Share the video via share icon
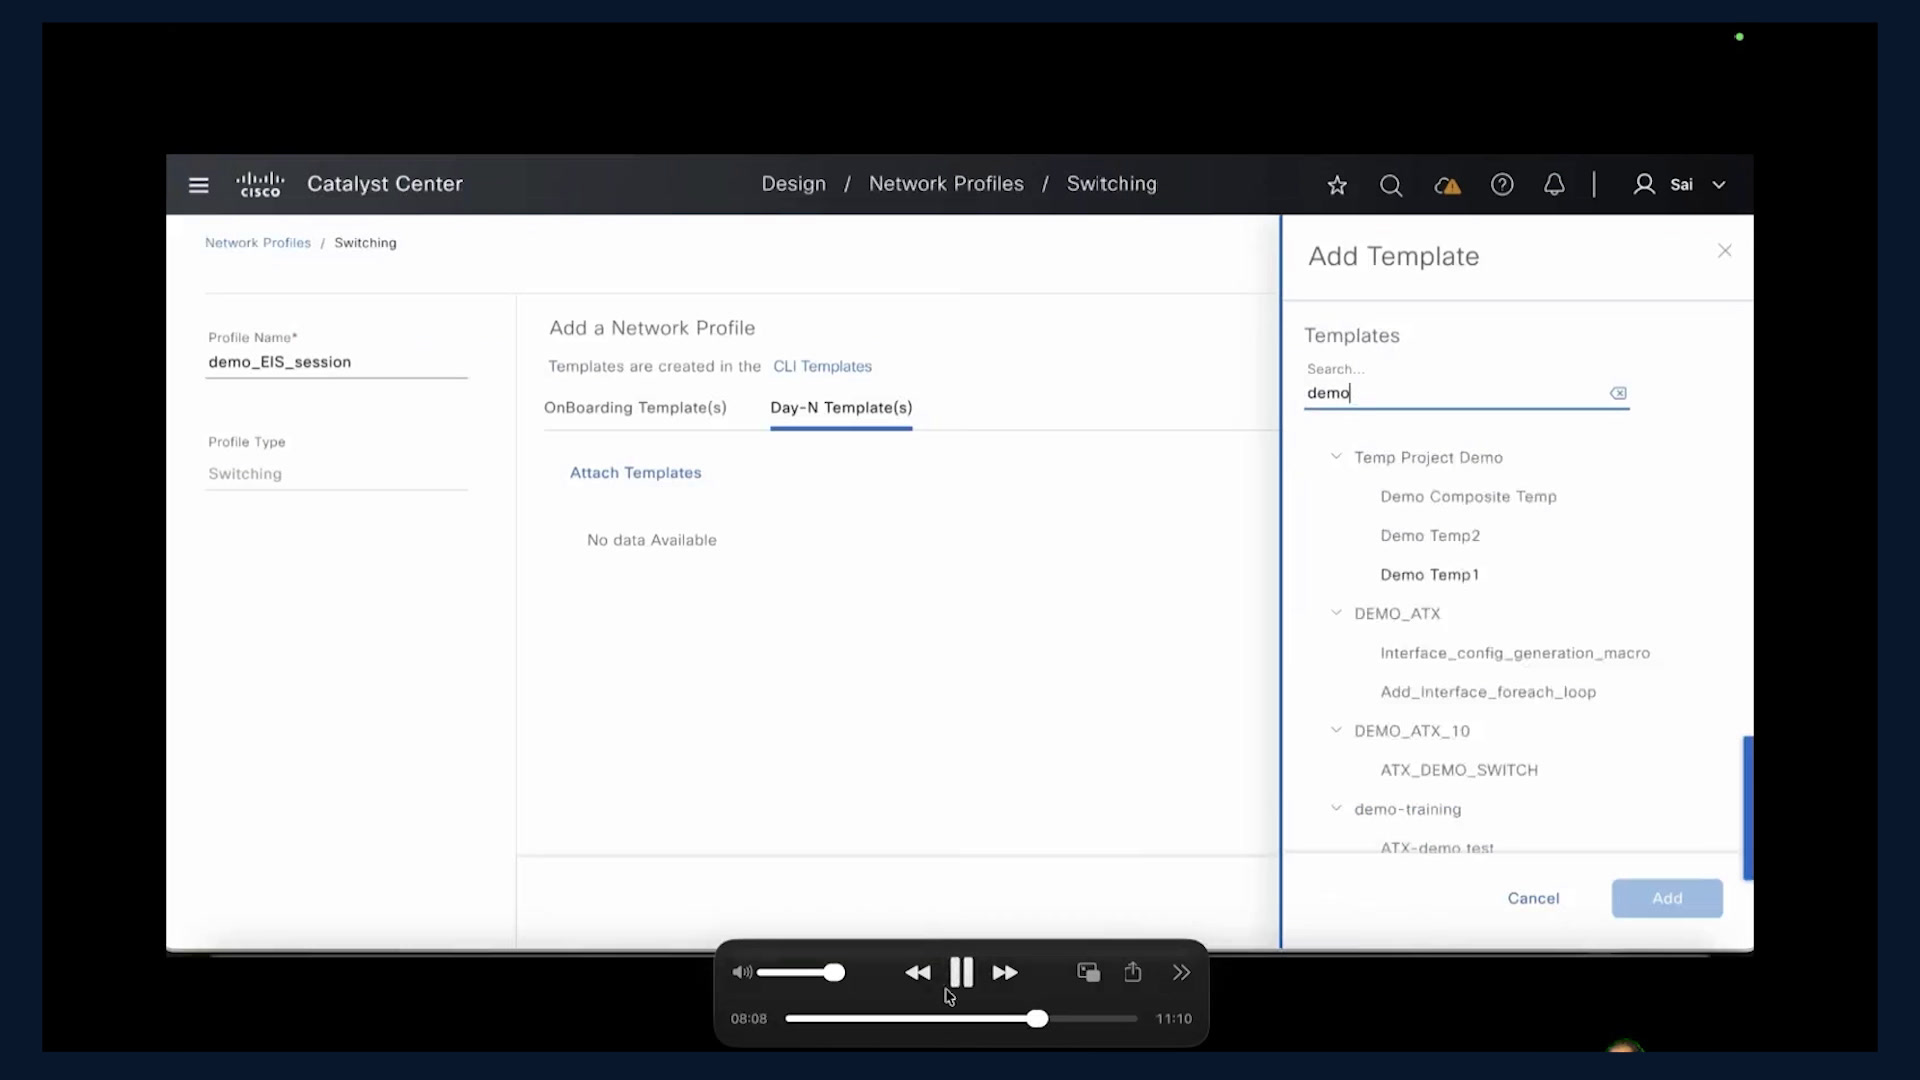Image resolution: width=1920 pixels, height=1080 pixels. point(1132,972)
